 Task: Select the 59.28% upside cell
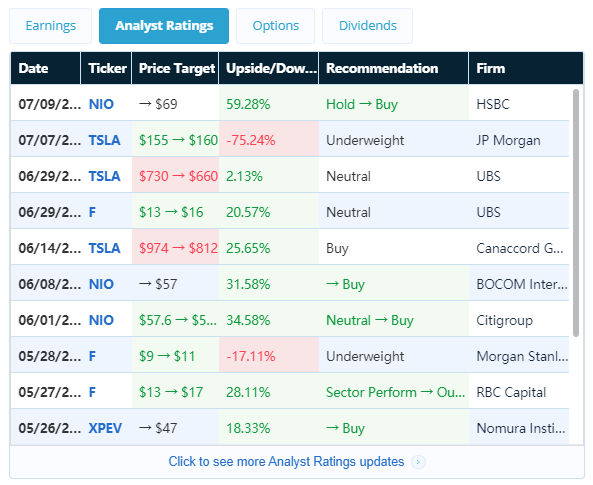[269, 104]
